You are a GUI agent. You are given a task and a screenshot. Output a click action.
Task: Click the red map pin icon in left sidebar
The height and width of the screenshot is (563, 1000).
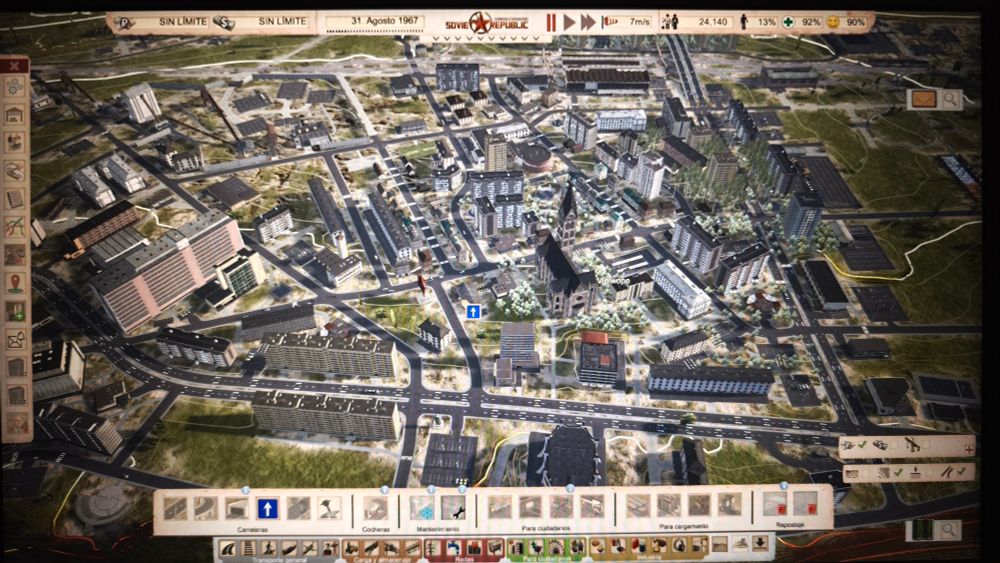(x=15, y=283)
